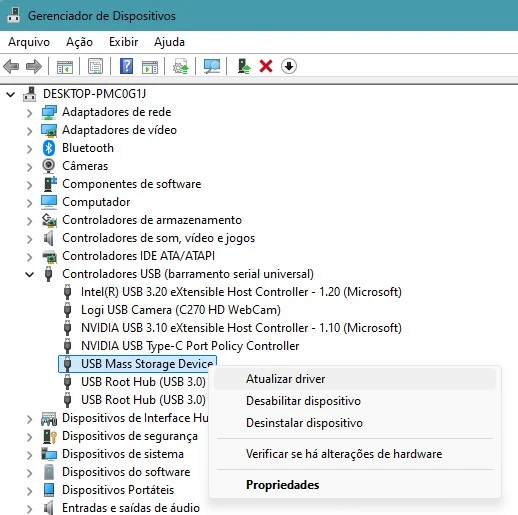518x515 pixels.
Task: Click the Controladores de armazenamento icon
Action: pos(49,220)
